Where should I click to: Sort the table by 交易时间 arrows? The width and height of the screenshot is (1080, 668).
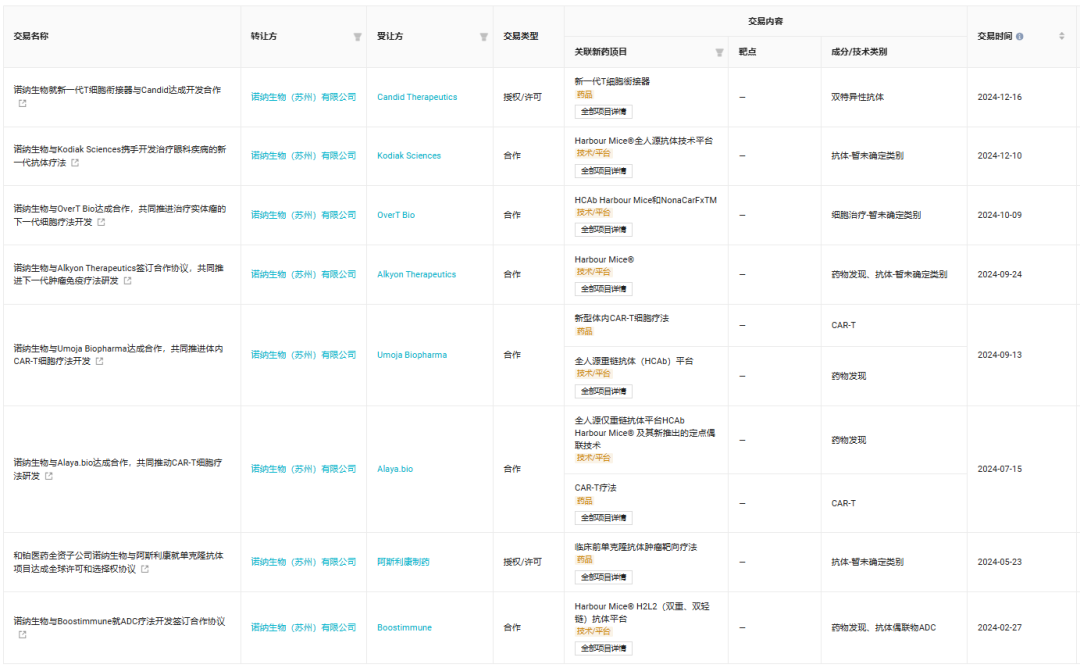click(1061, 36)
